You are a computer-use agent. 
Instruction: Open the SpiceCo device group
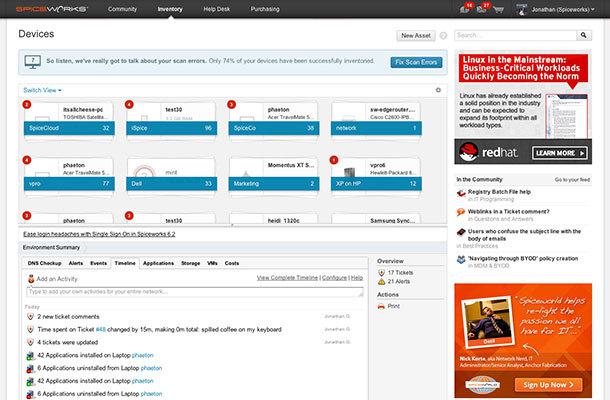click(273, 128)
